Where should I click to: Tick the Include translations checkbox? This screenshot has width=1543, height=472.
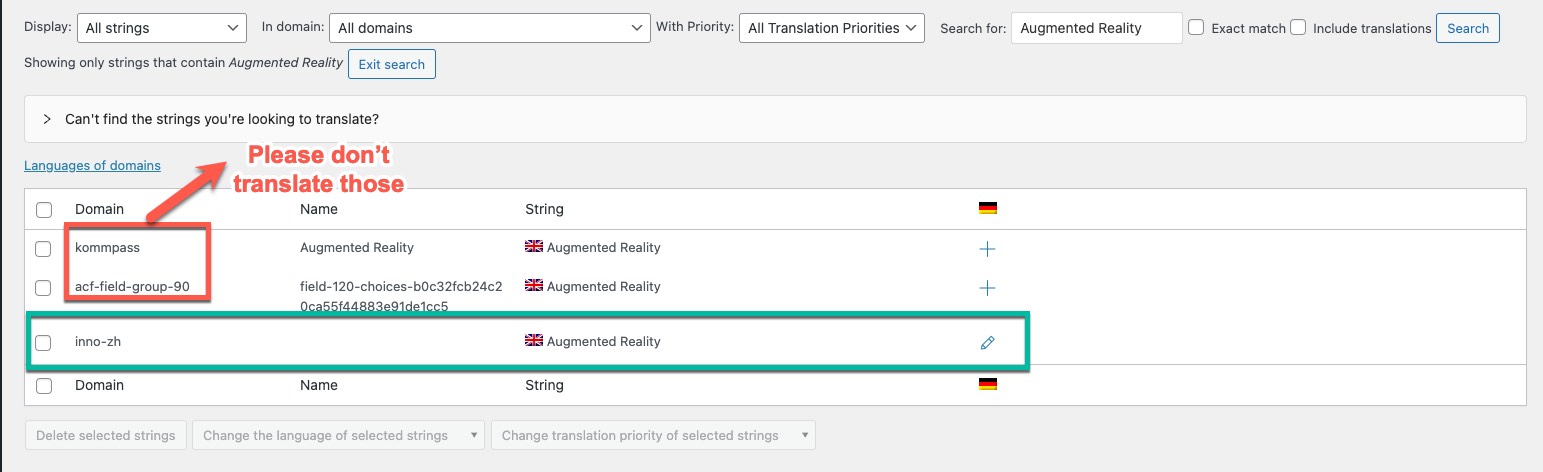(1298, 28)
